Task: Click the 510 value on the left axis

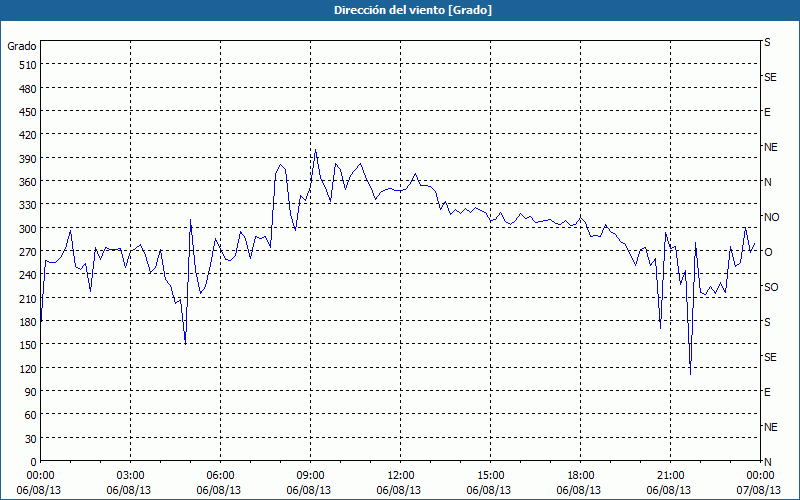Action: coord(29,65)
